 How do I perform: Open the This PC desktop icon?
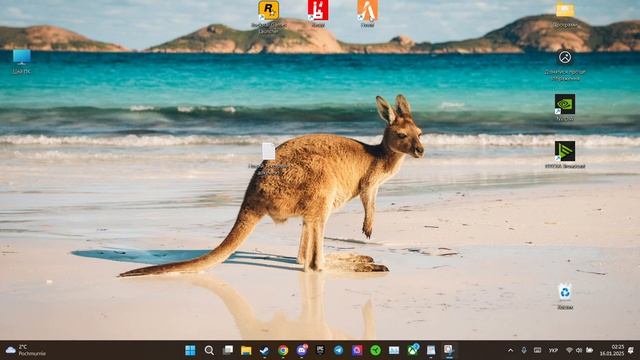click(22, 62)
